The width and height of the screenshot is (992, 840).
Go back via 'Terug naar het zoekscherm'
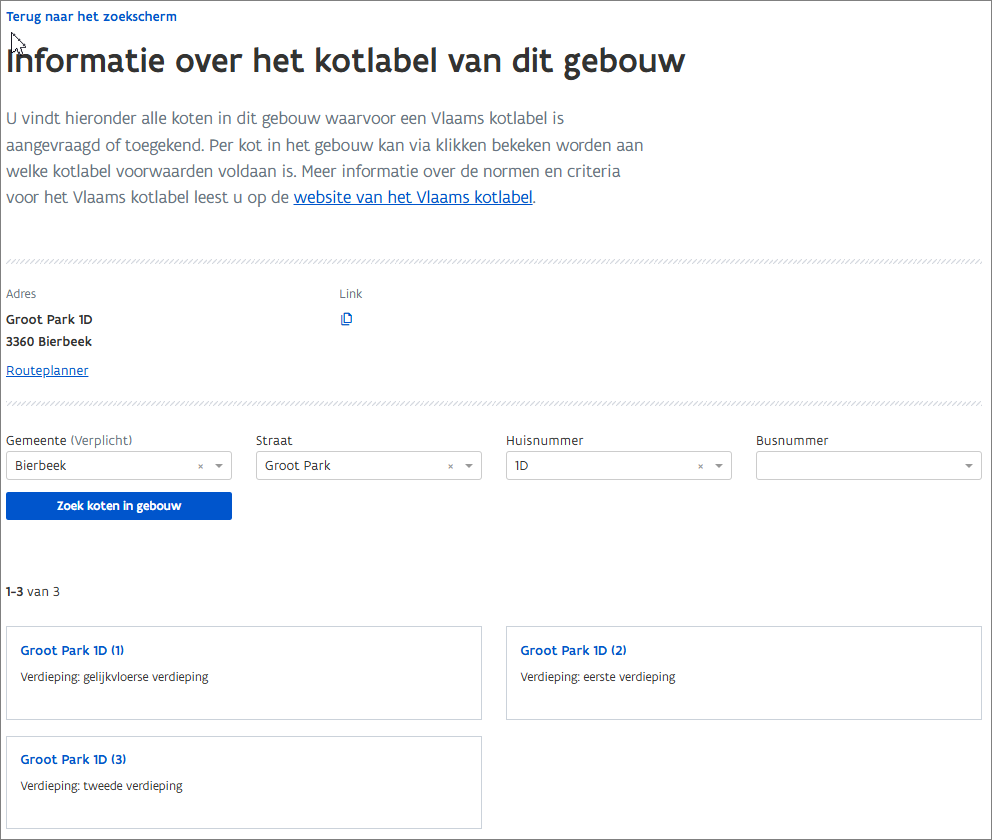click(x=92, y=17)
